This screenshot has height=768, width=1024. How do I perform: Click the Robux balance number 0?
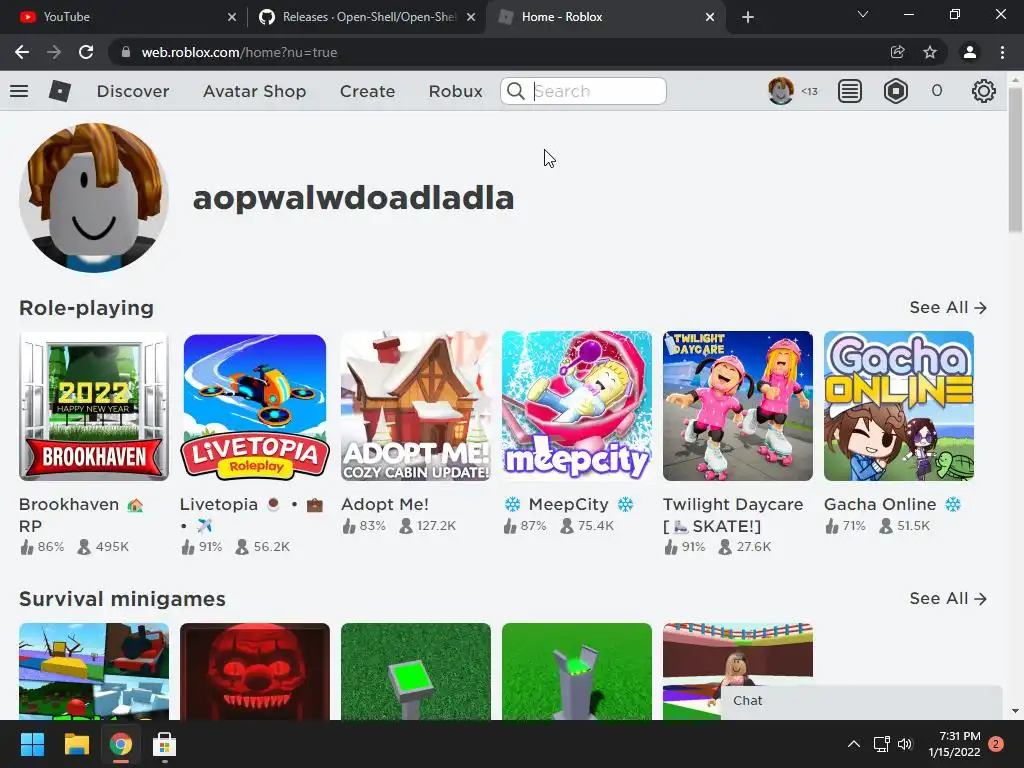coord(936,91)
